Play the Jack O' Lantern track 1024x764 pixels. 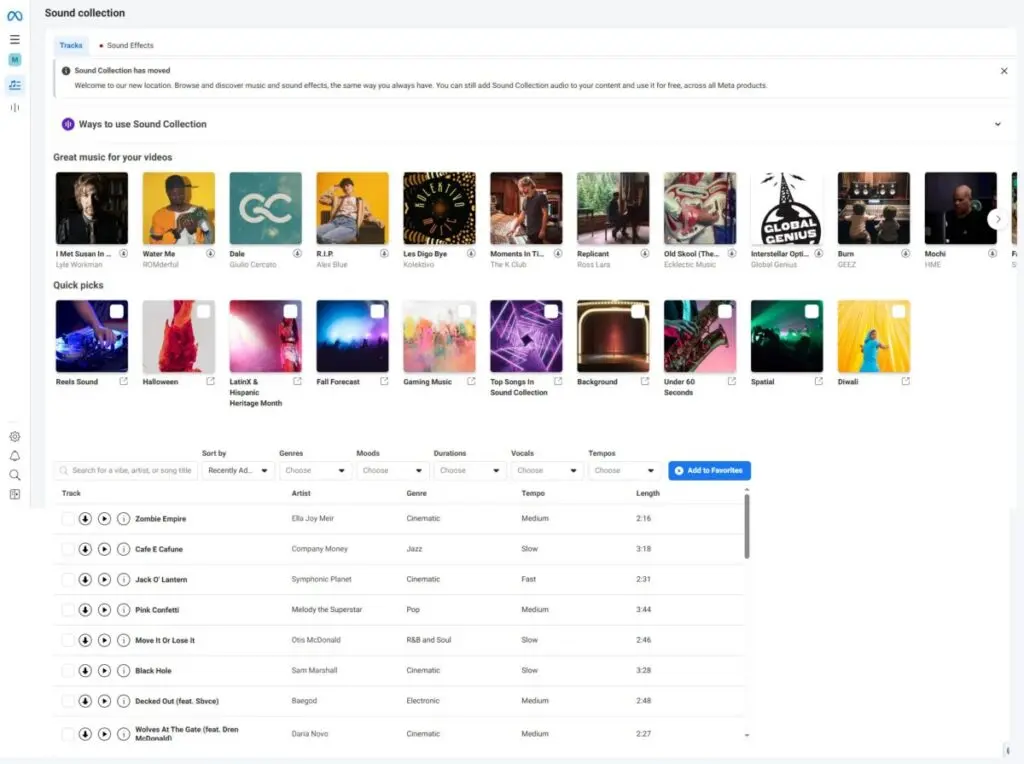(x=104, y=579)
